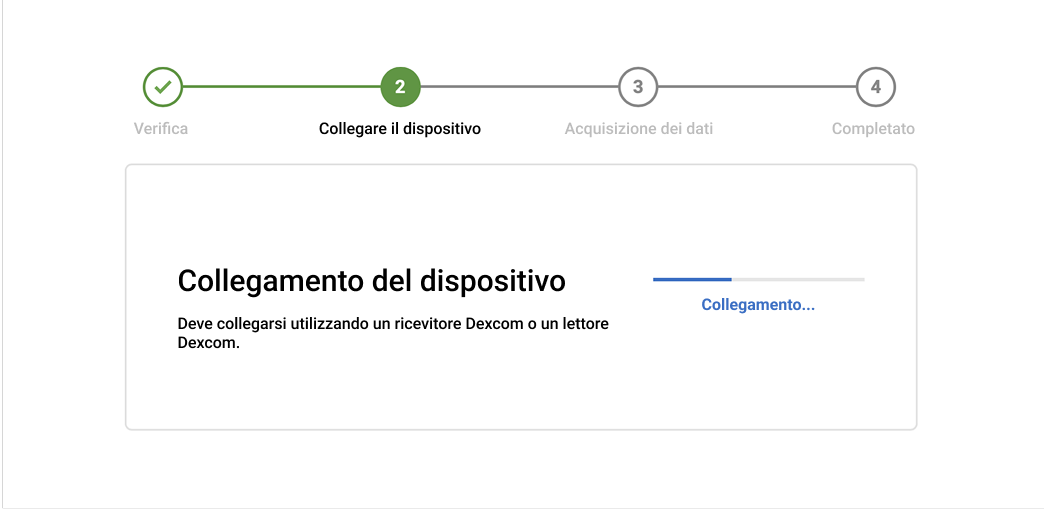Select the Collegare il dispositivo step label
Viewport: 1044px width, 510px height.
[x=400, y=129]
